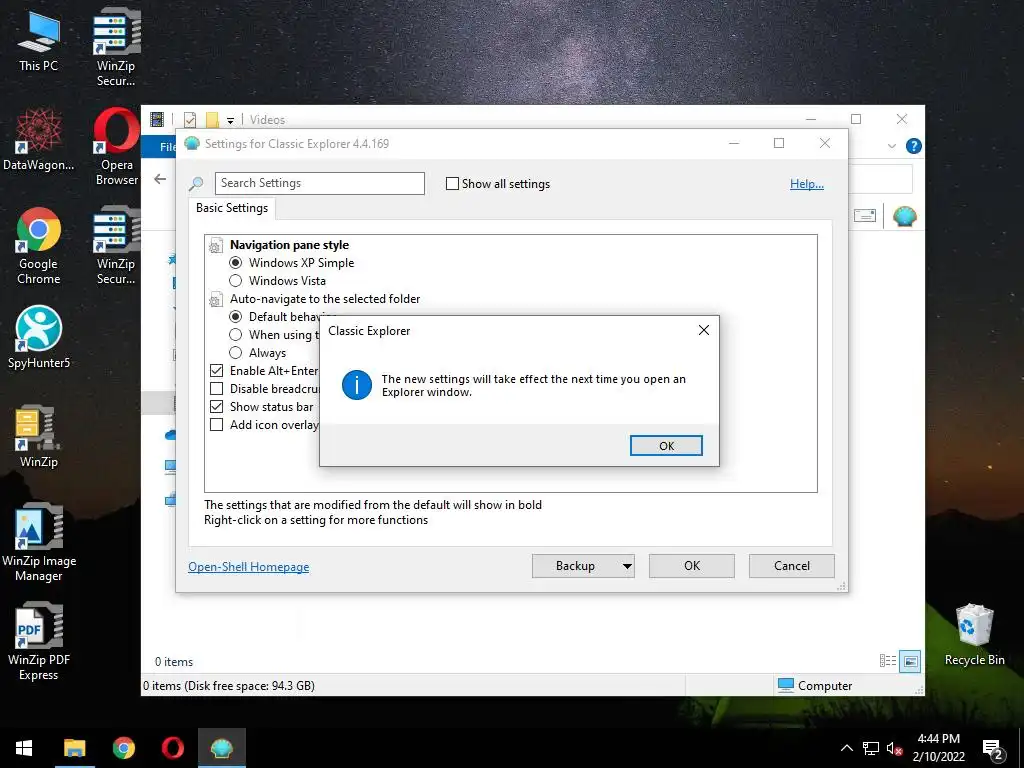Click the muted volume tray icon

(894, 748)
